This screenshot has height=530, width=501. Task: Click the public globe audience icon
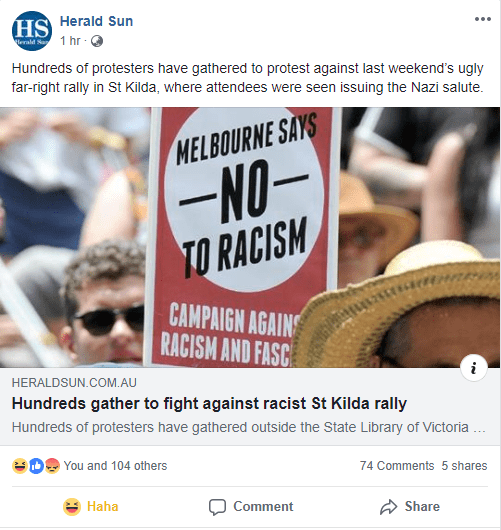(97, 41)
